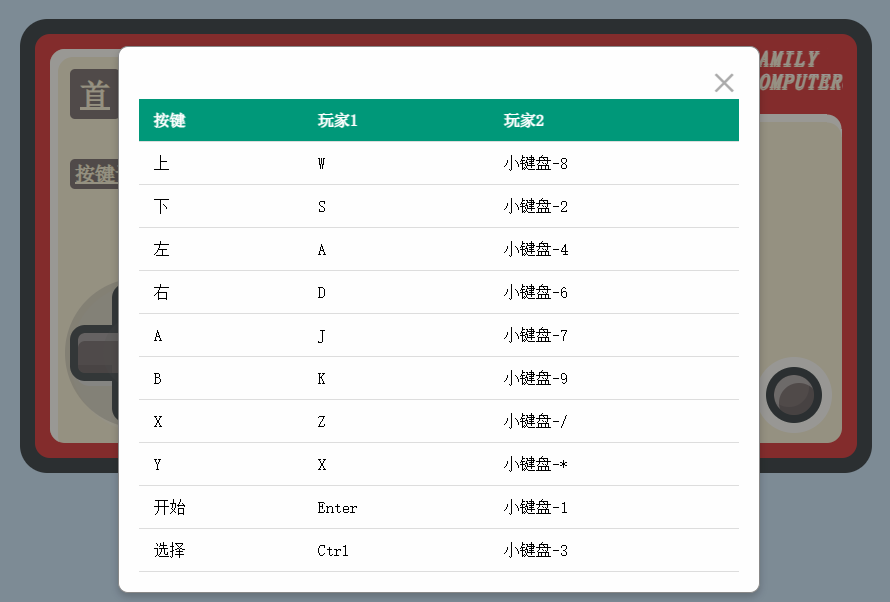
Task: Close the key mapping dialog
Action: (x=724, y=83)
